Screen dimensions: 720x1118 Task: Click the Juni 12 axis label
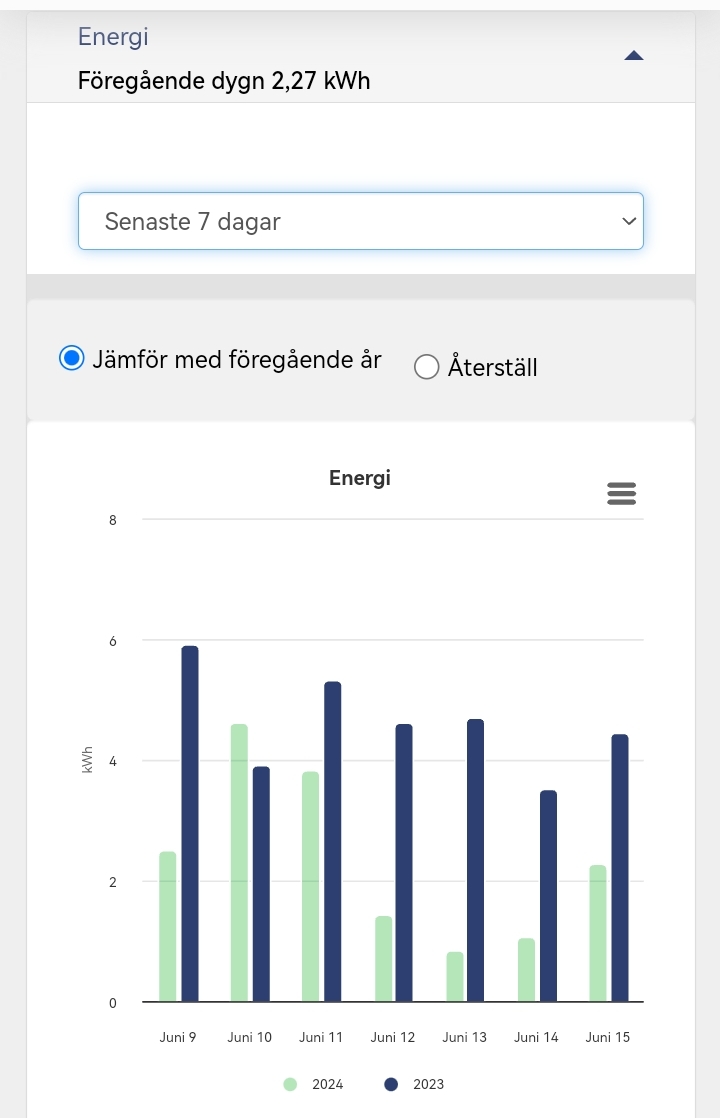pos(393,1037)
